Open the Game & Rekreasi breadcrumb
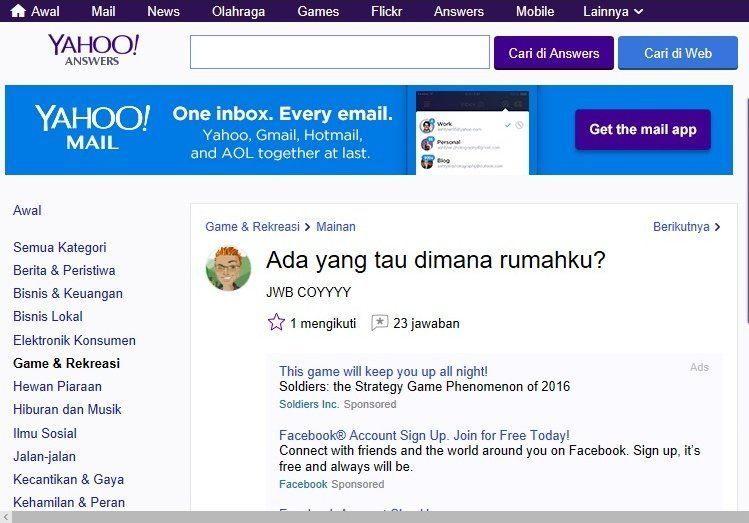This screenshot has width=749, height=523. point(252,226)
